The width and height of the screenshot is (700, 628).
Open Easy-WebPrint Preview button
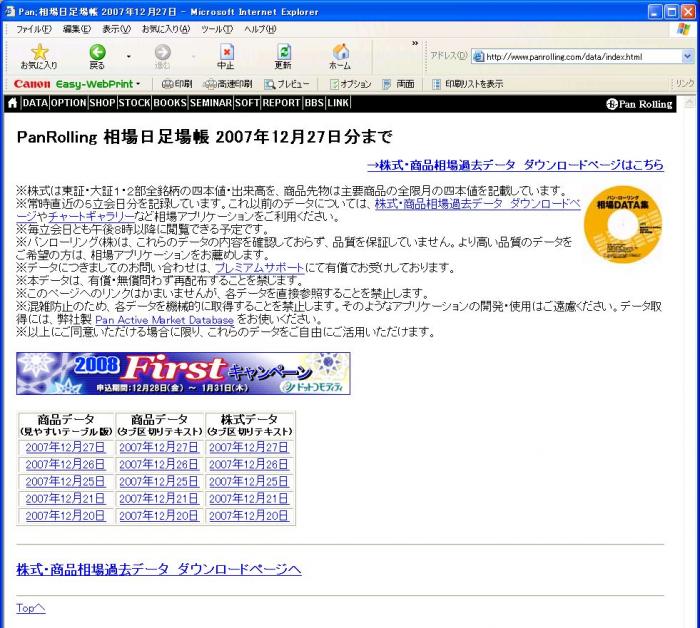[292, 84]
